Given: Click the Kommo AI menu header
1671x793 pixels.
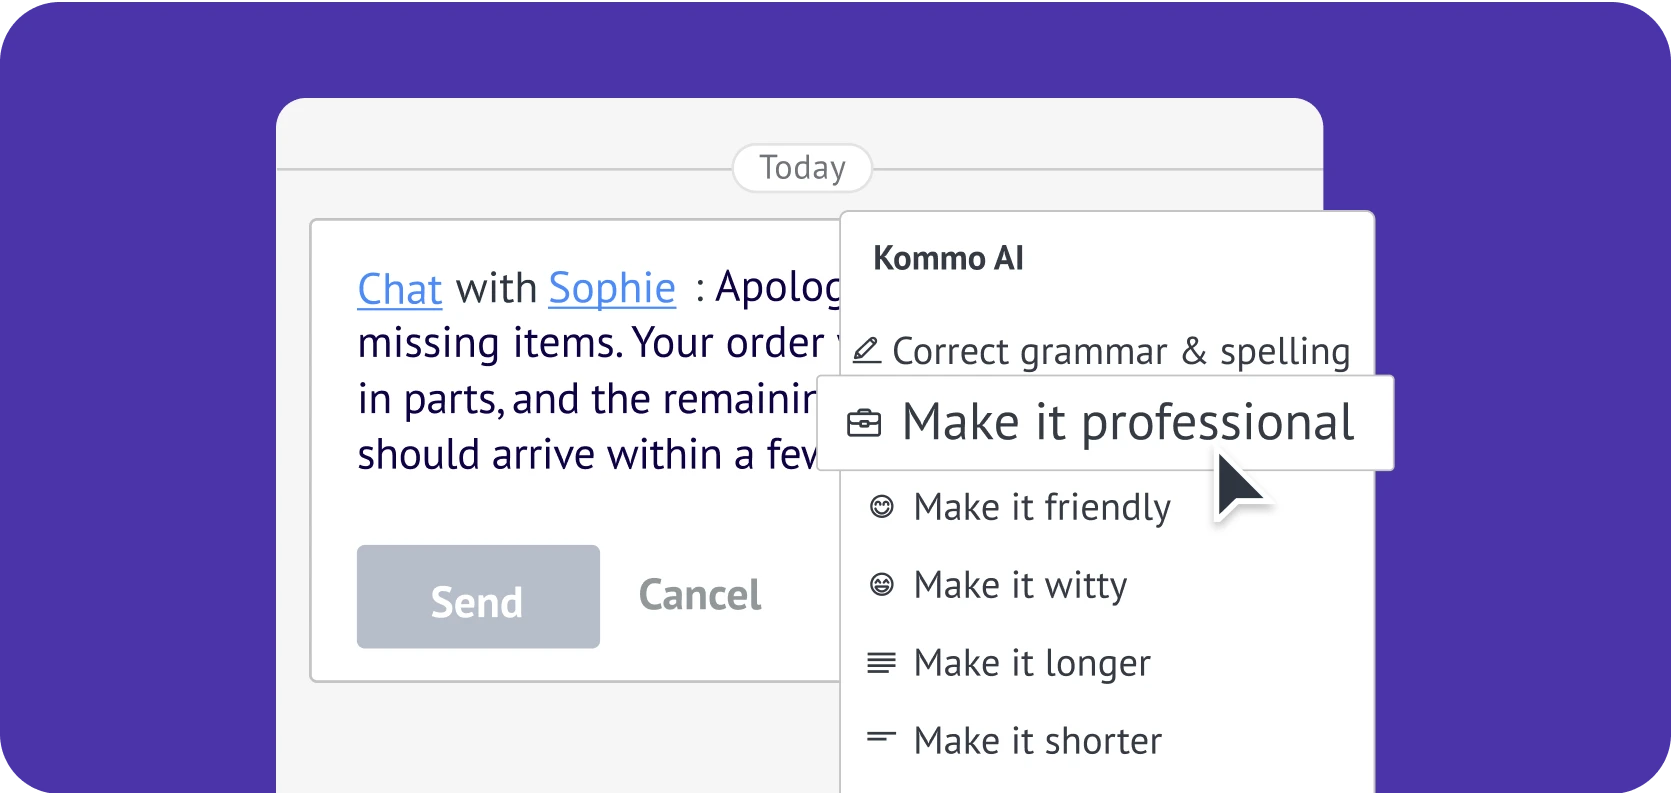Looking at the screenshot, I should point(948,259).
